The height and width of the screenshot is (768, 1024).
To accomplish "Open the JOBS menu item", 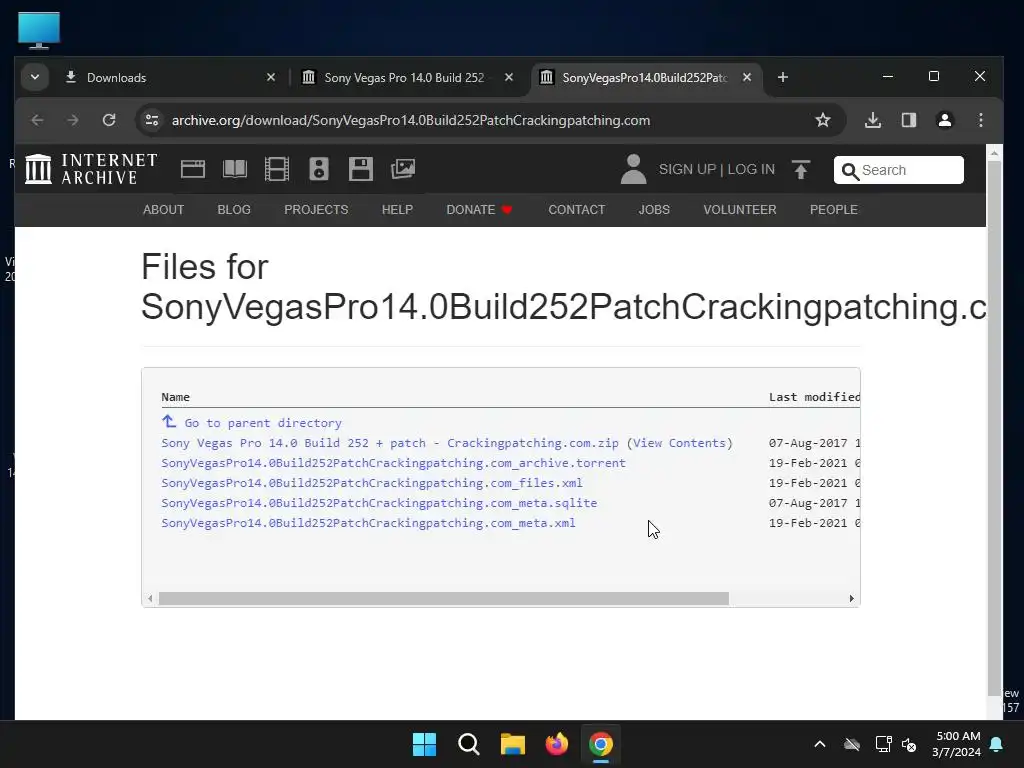I will click(x=654, y=210).
